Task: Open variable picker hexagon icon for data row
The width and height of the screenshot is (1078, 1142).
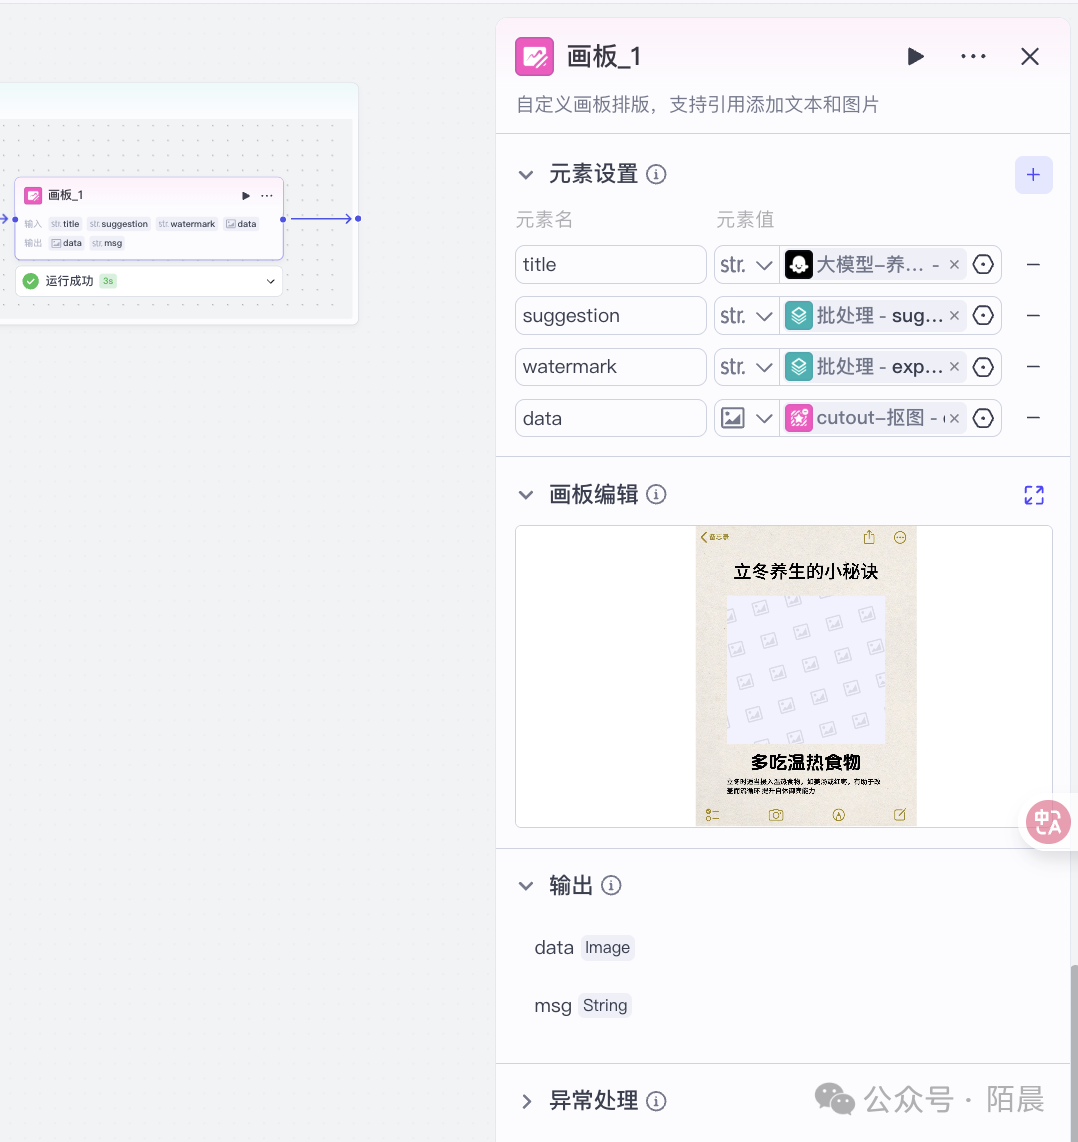Action: [983, 418]
